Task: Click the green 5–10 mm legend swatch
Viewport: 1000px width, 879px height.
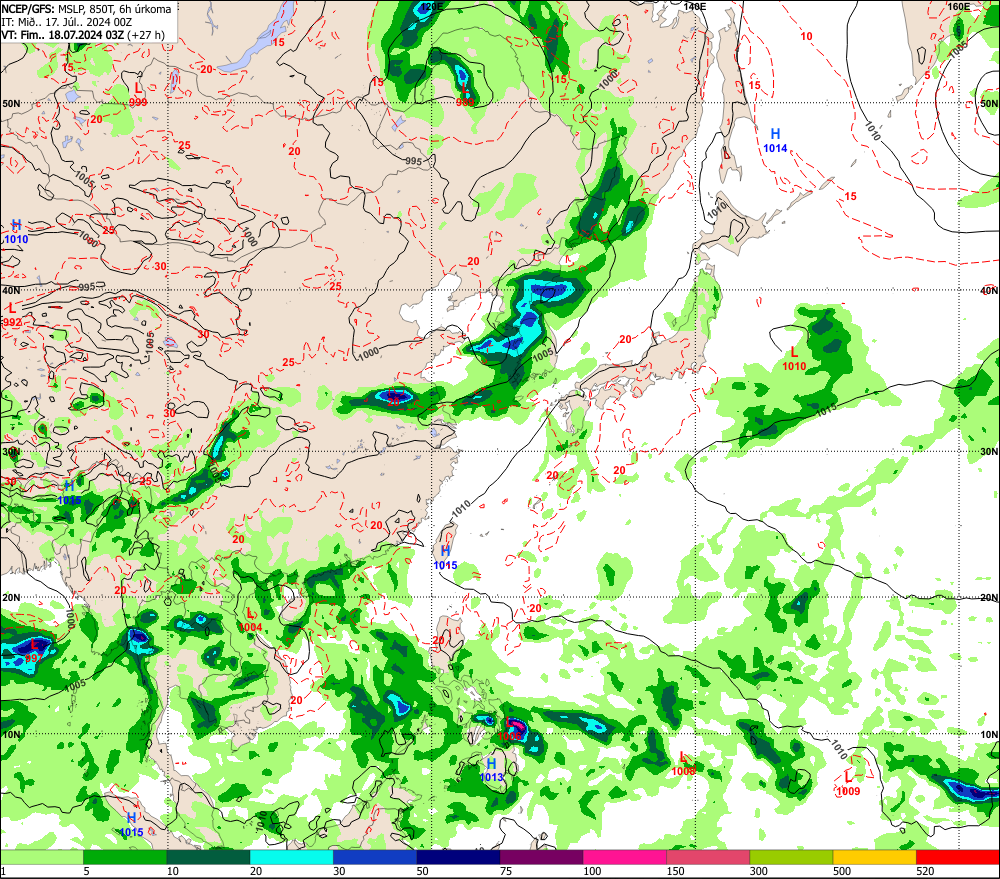Action: point(125,857)
